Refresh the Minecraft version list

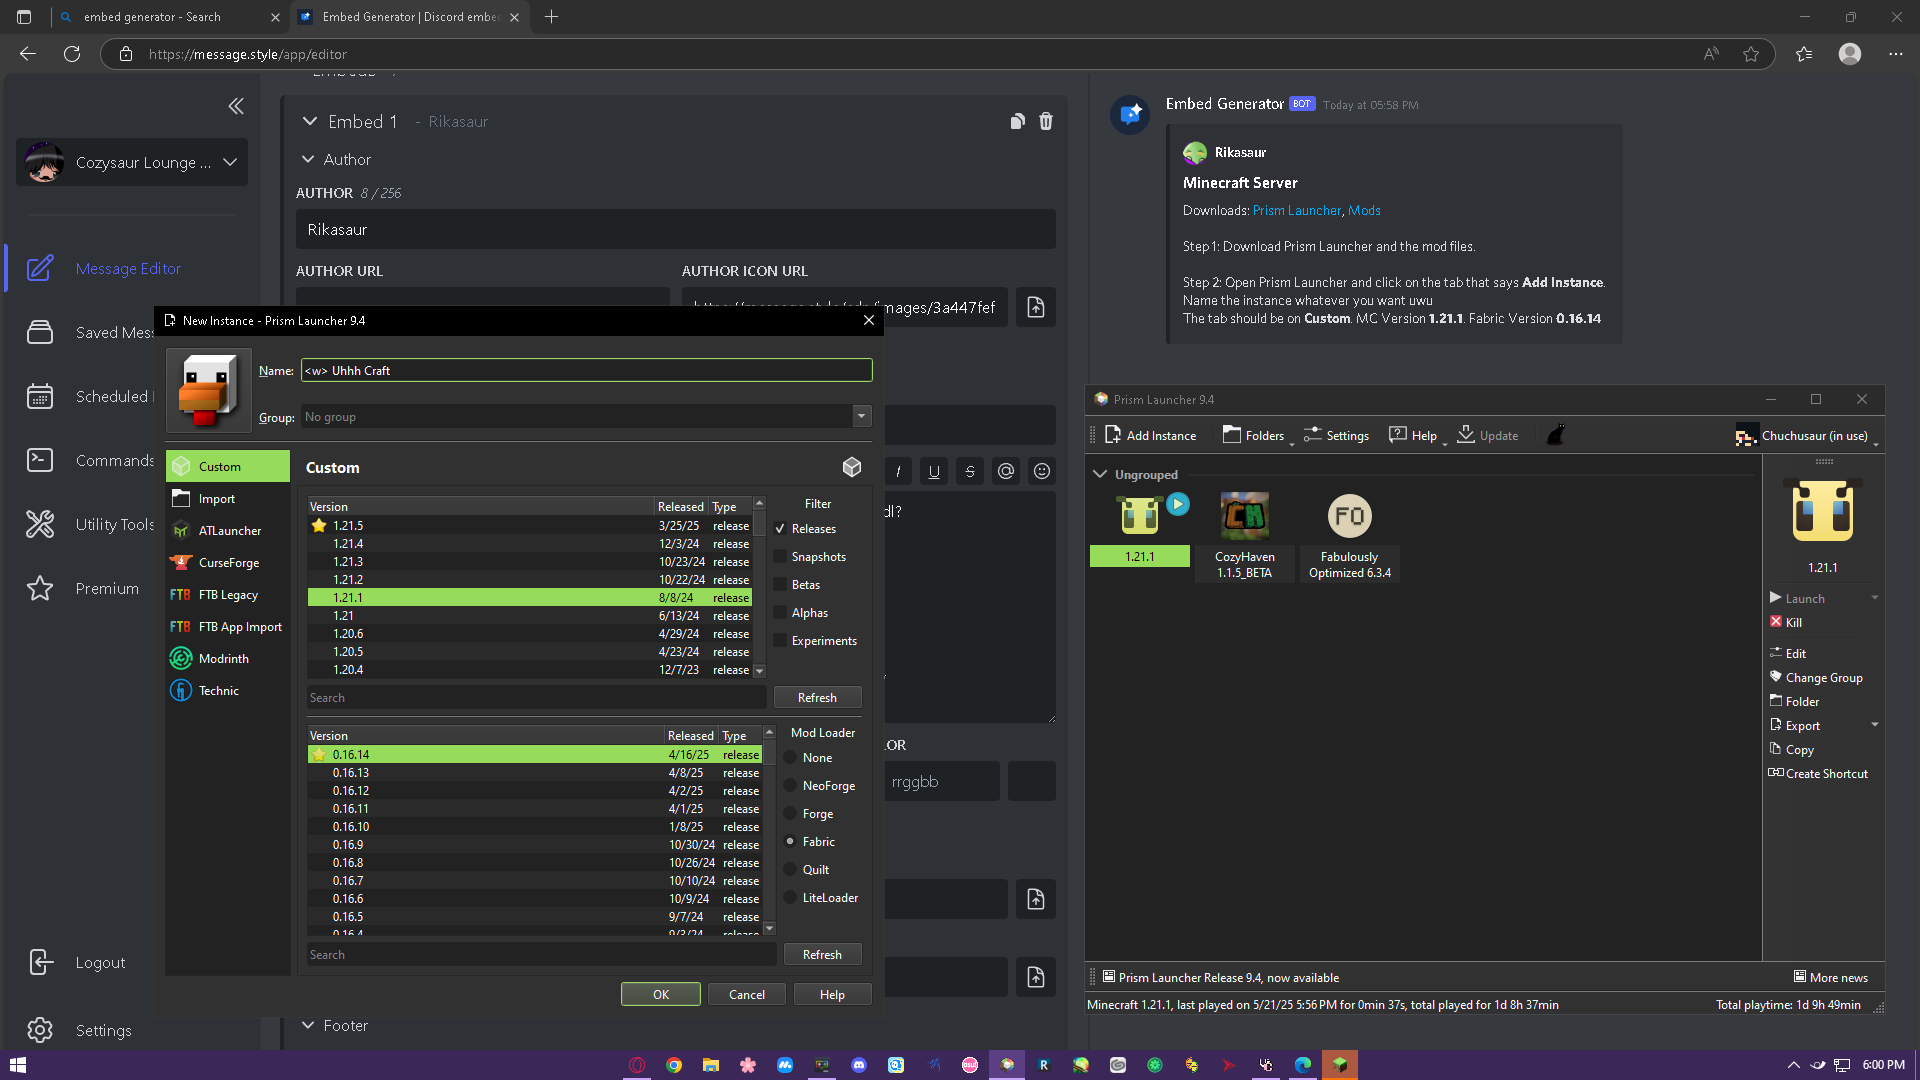(x=817, y=697)
